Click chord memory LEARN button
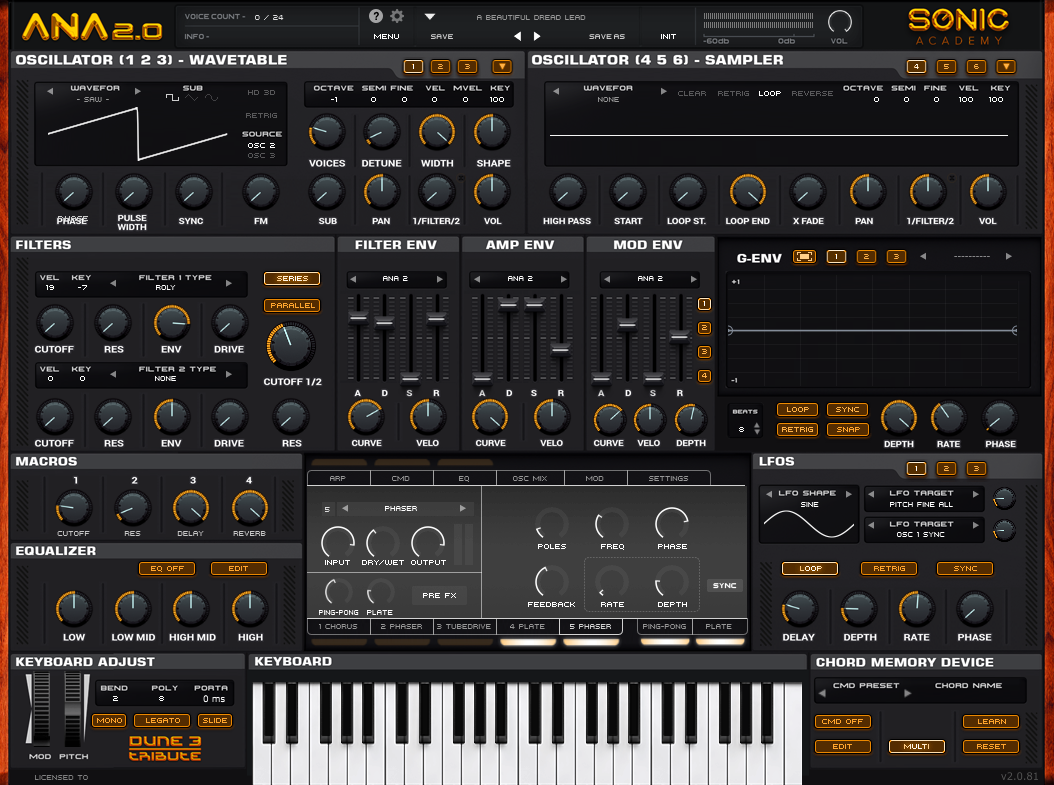The height and width of the screenshot is (785, 1054). (x=991, y=722)
